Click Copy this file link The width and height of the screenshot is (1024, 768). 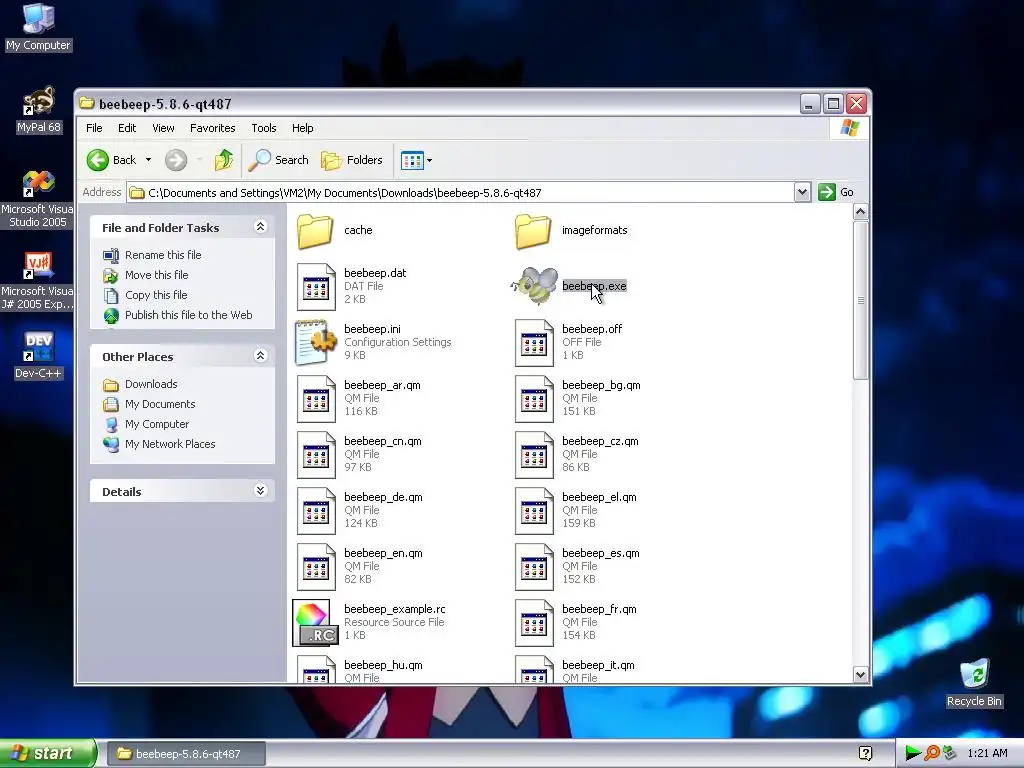[x=156, y=295]
